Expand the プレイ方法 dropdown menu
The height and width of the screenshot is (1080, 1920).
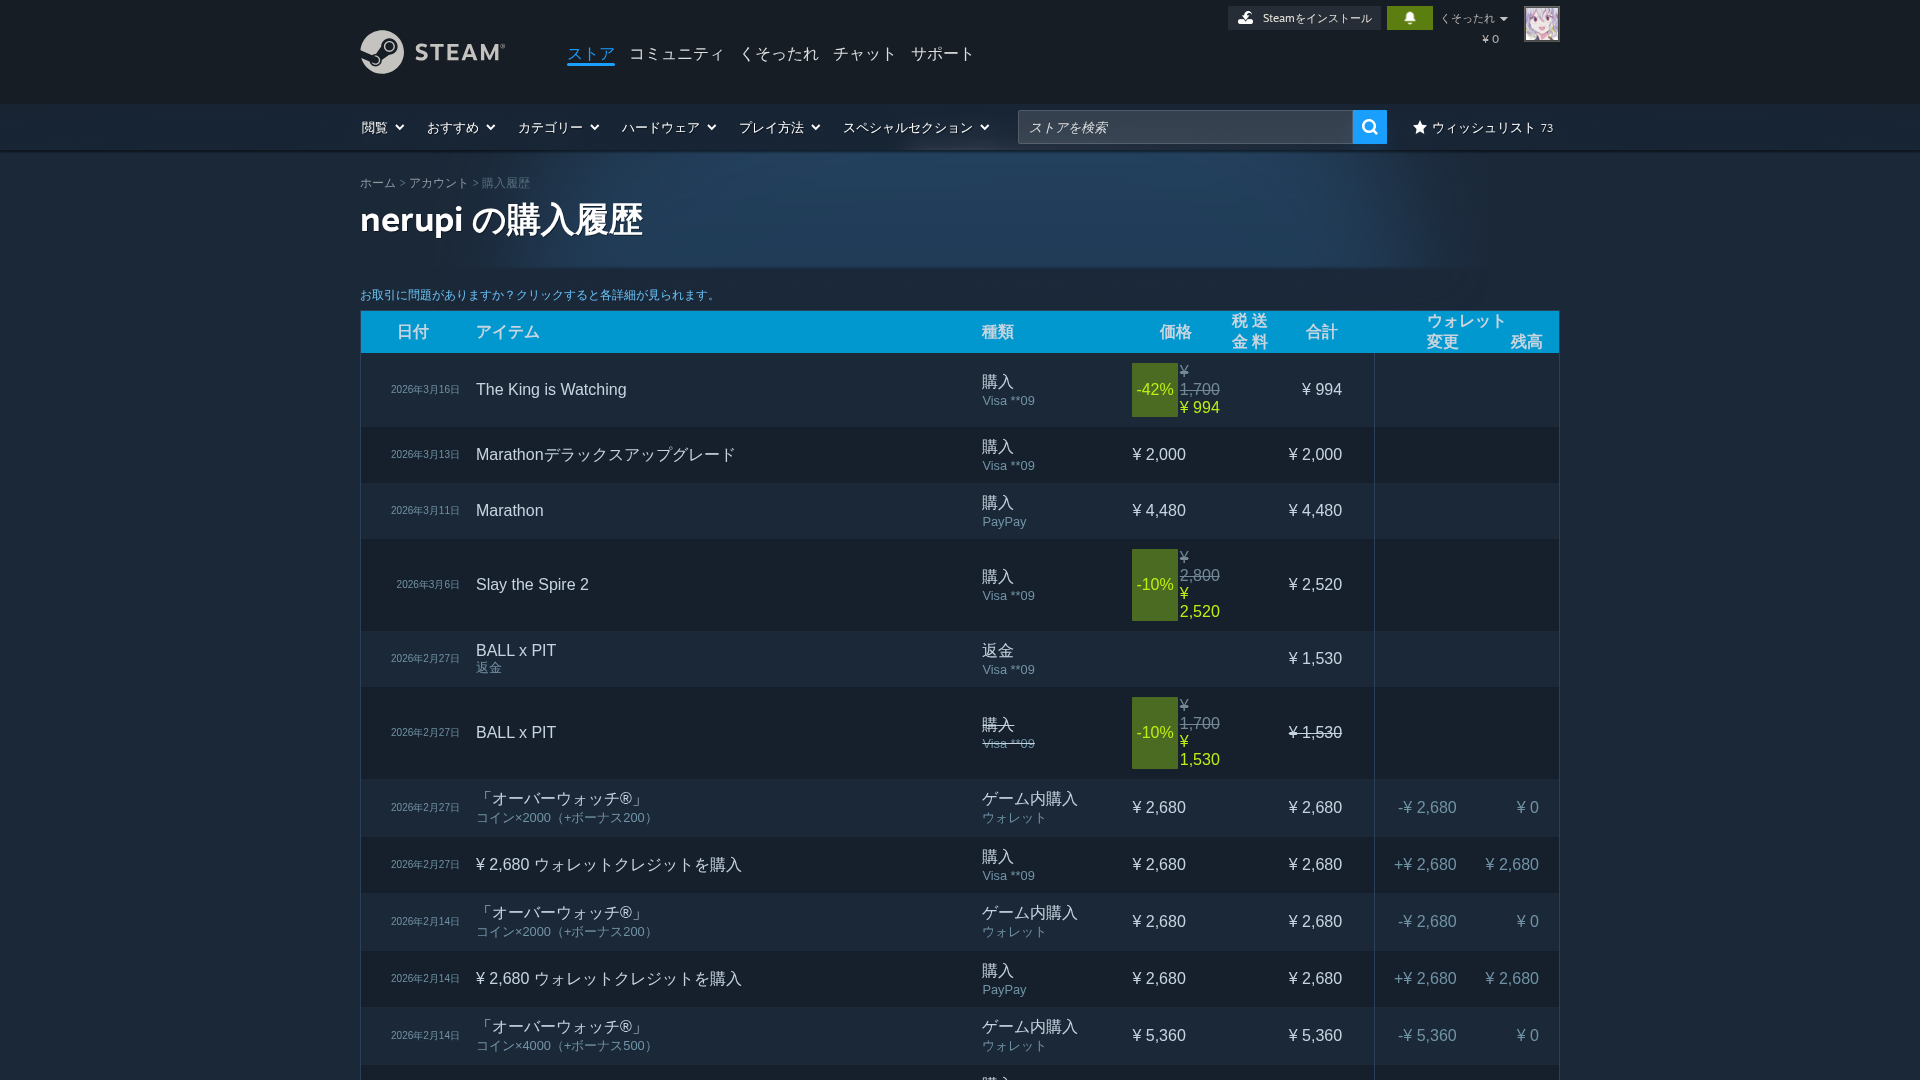click(x=779, y=127)
